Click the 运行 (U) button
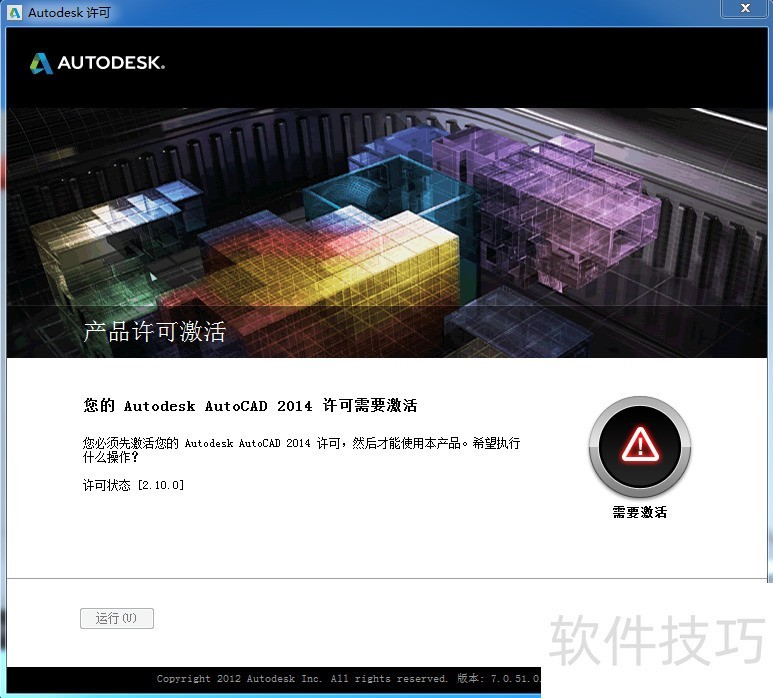773x698 pixels. (117, 618)
